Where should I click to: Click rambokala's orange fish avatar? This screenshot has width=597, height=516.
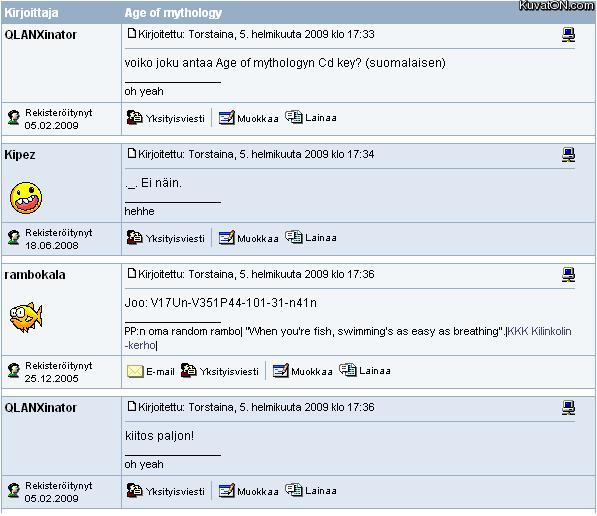click(26, 317)
